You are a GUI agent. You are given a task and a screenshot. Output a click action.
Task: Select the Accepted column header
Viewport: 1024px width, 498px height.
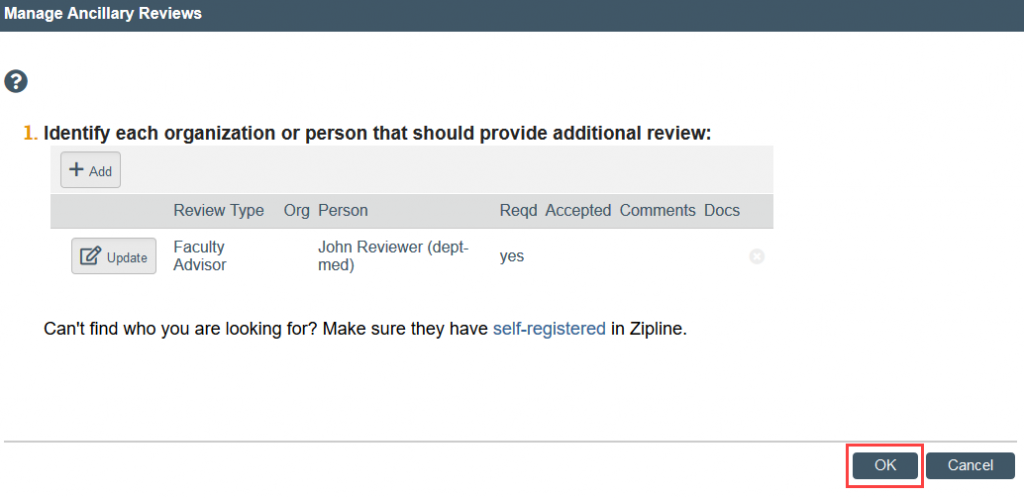[578, 211]
